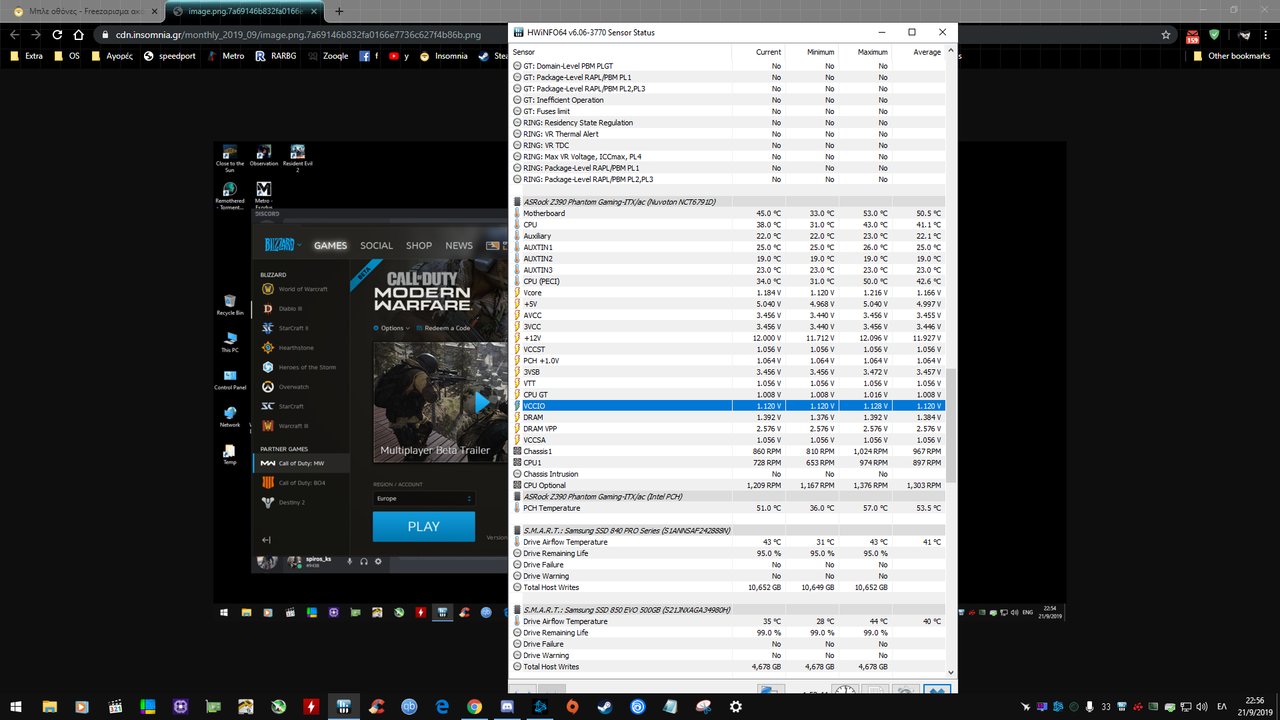Switch to HWiNFO on the taskbar
Image resolution: width=1280 pixels, height=720 pixels.
(343, 706)
